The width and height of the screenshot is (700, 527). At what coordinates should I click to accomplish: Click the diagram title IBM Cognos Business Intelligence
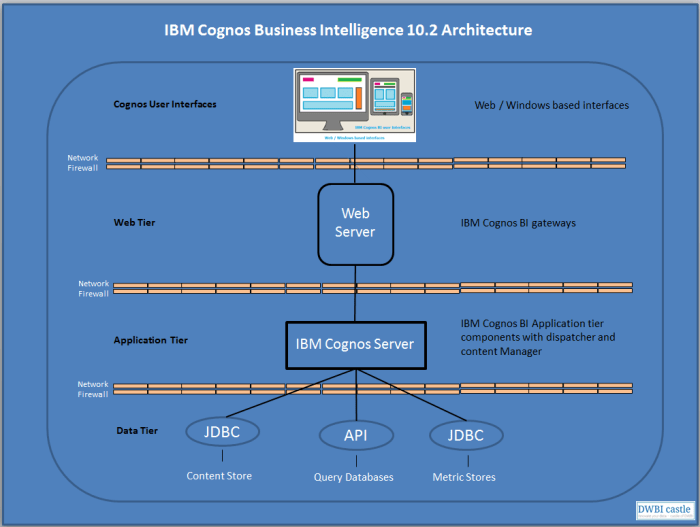[348, 30]
